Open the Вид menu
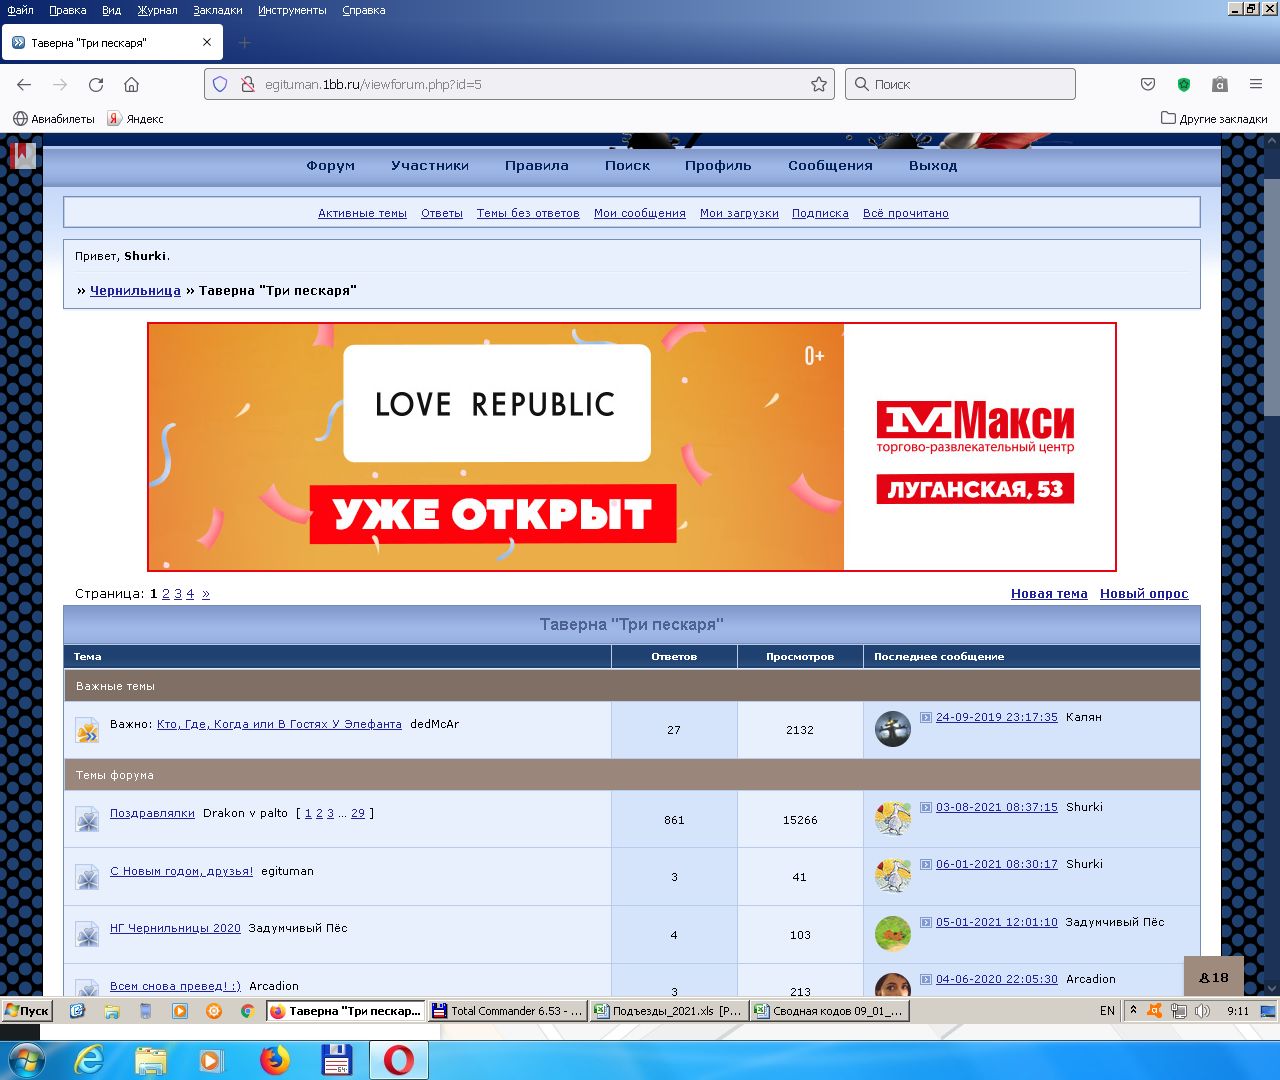1280x1080 pixels. pyautogui.click(x=112, y=10)
